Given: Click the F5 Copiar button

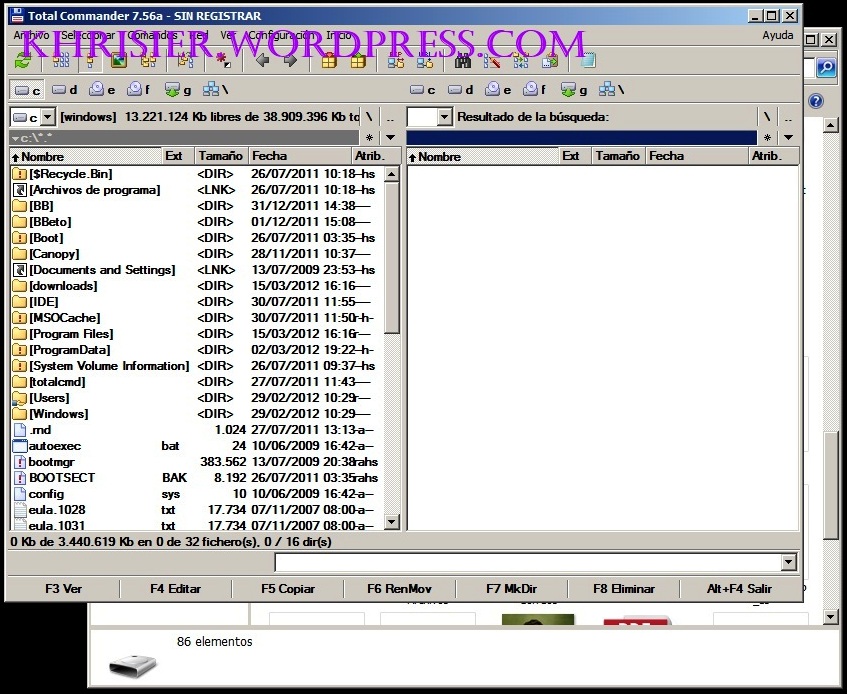Looking at the screenshot, I should pos(288,589).
